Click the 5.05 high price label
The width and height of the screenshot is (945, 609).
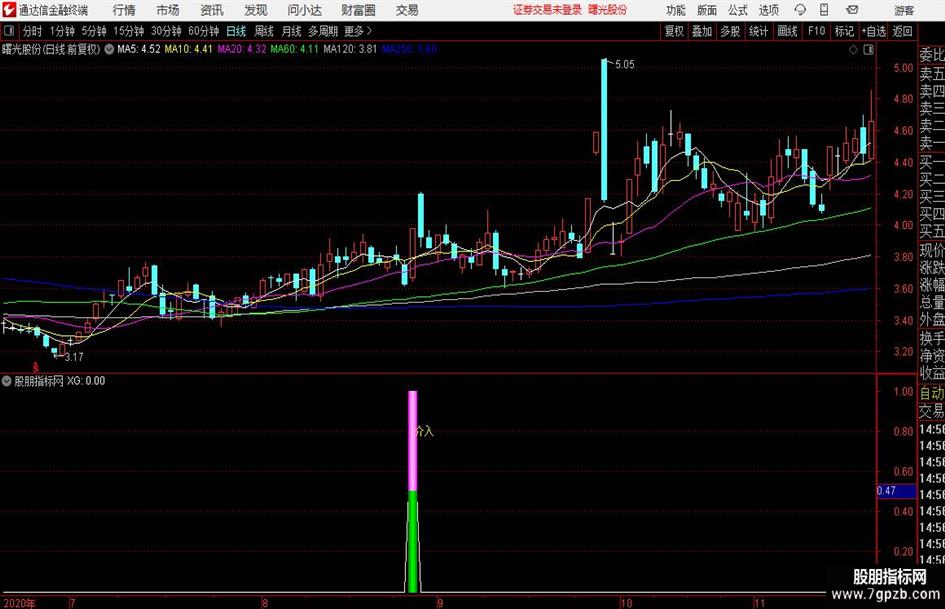[x=624, y=65]
